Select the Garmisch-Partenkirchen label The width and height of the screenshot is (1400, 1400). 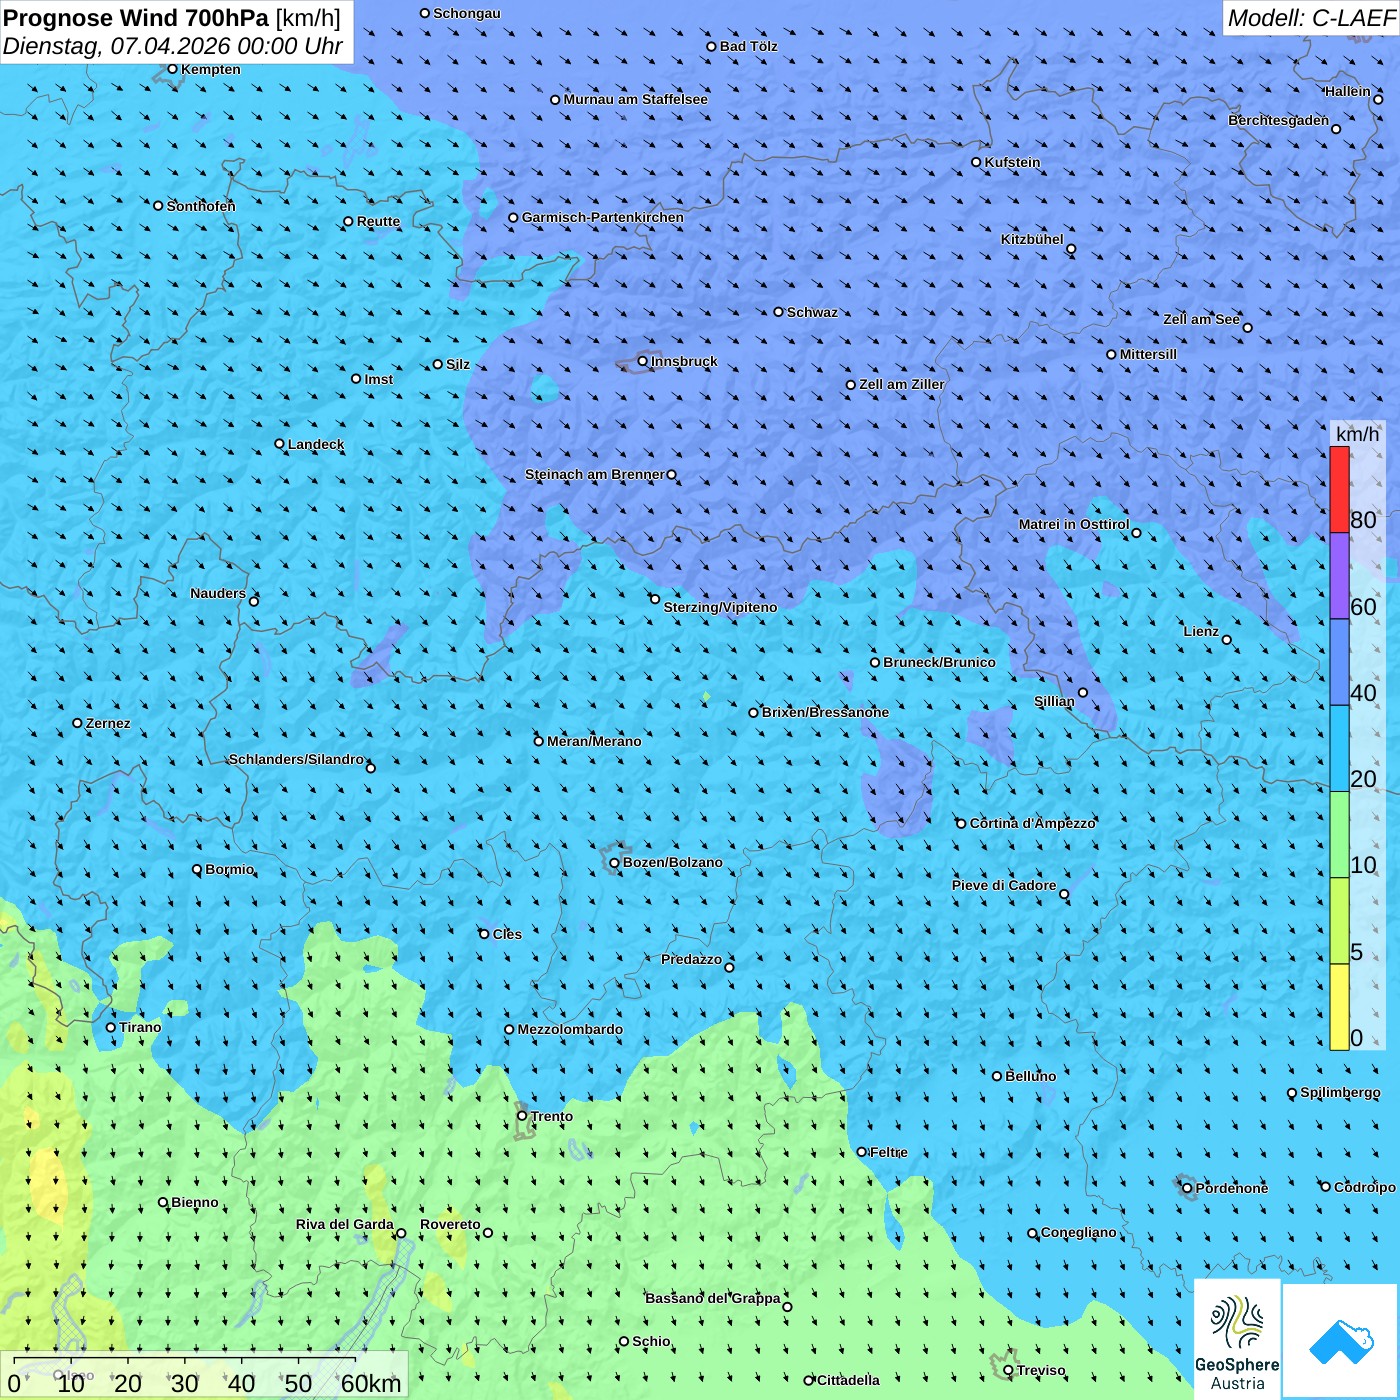603,217
